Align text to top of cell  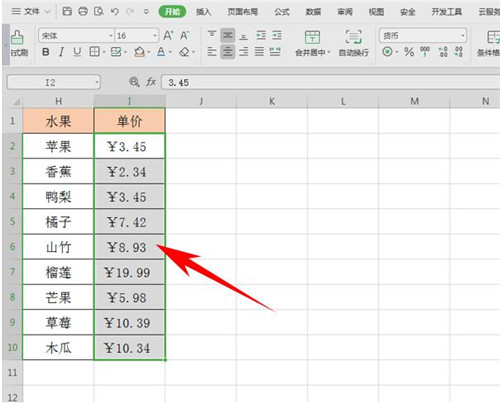click(x=212, y=35)
